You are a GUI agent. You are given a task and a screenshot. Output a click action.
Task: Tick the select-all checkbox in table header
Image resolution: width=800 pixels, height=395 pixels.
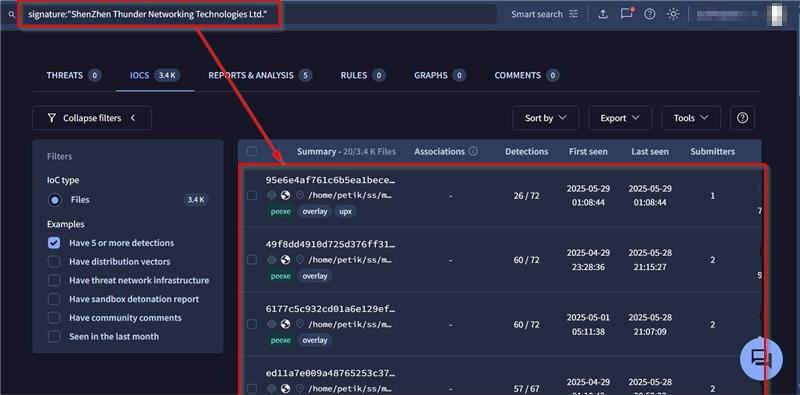point(252,151)
